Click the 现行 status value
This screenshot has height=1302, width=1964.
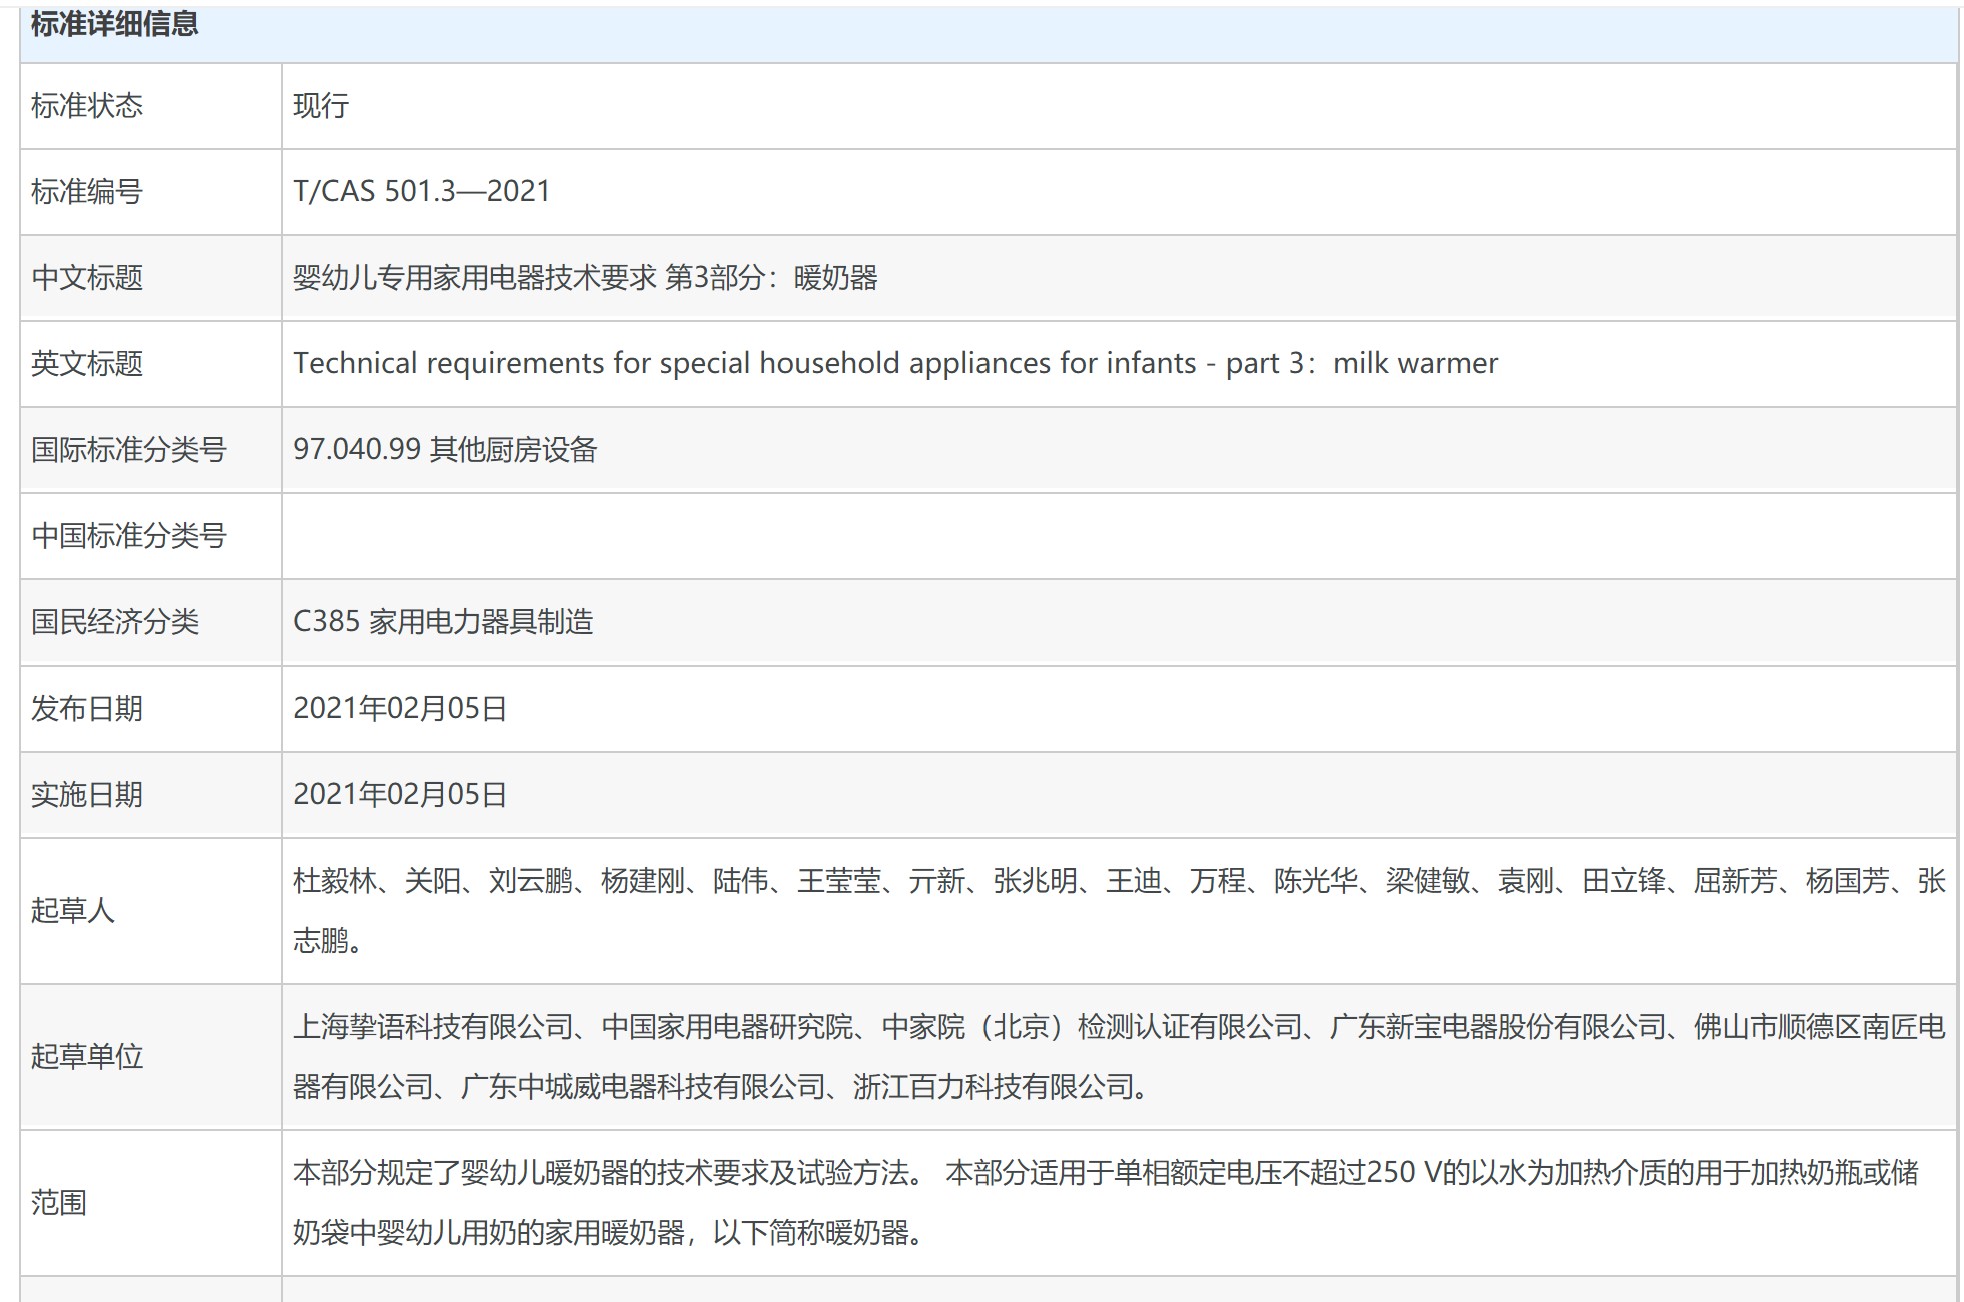tap(321, 106)
